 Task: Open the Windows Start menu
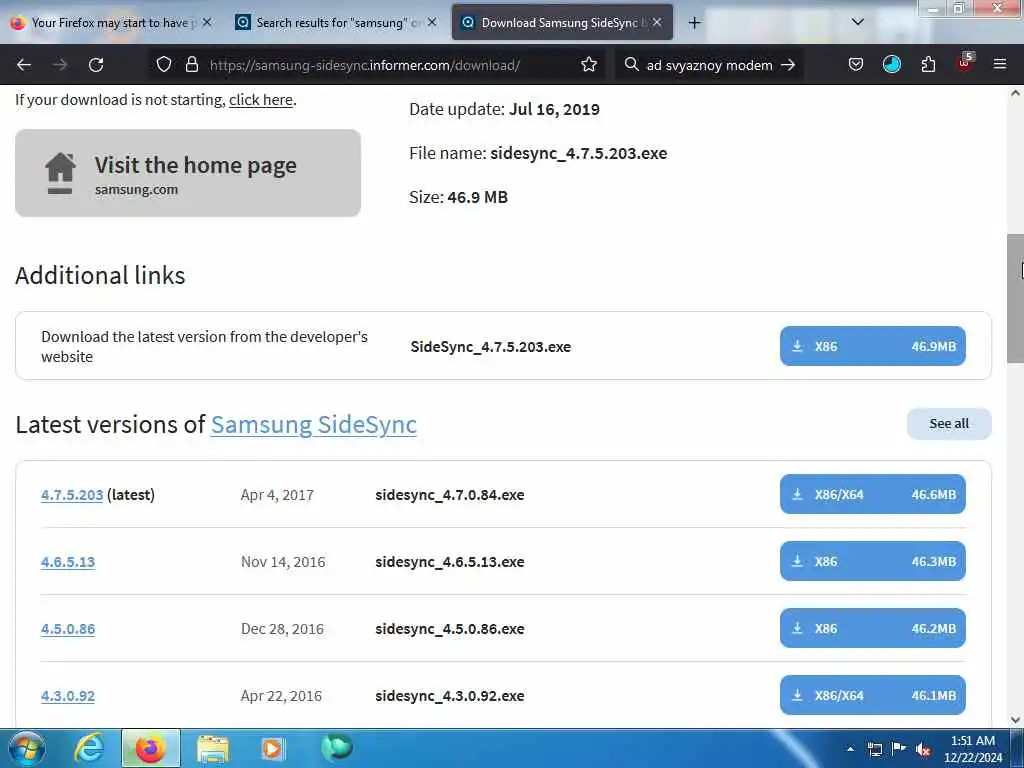[x=26, y=748]
